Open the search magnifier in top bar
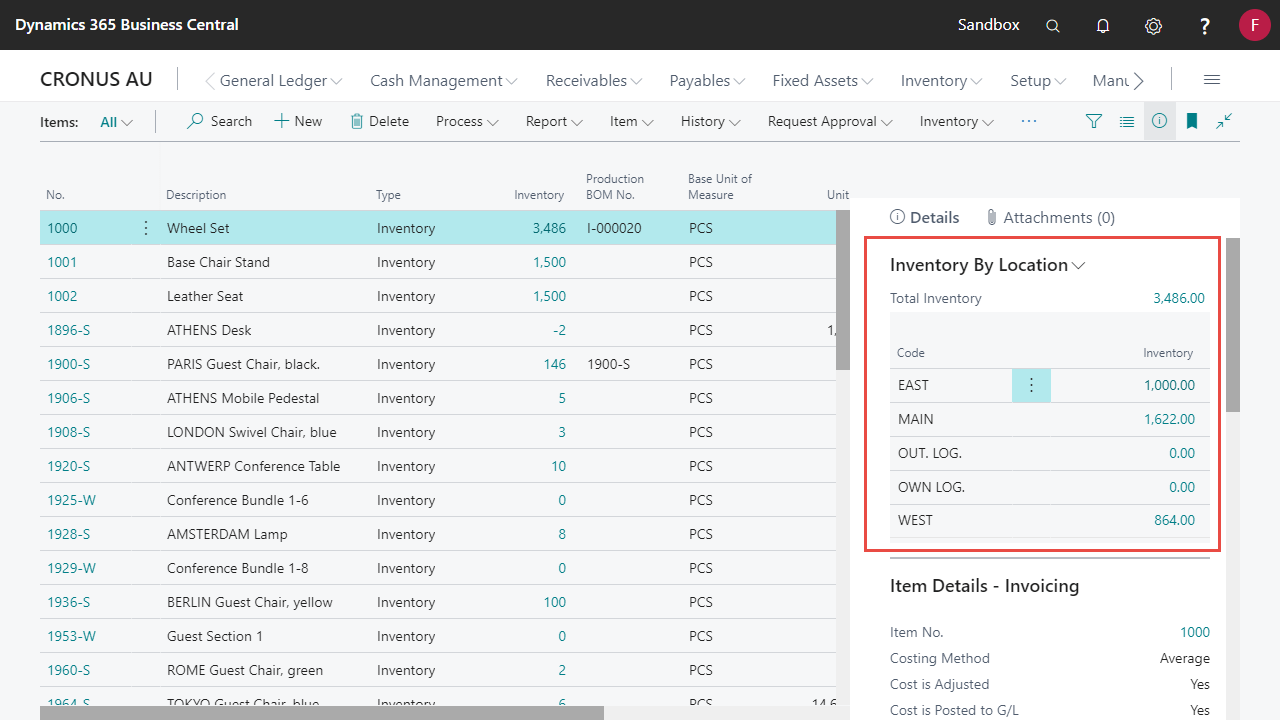The width and height of the screenshot is (1280, 720). (1053, 26)
